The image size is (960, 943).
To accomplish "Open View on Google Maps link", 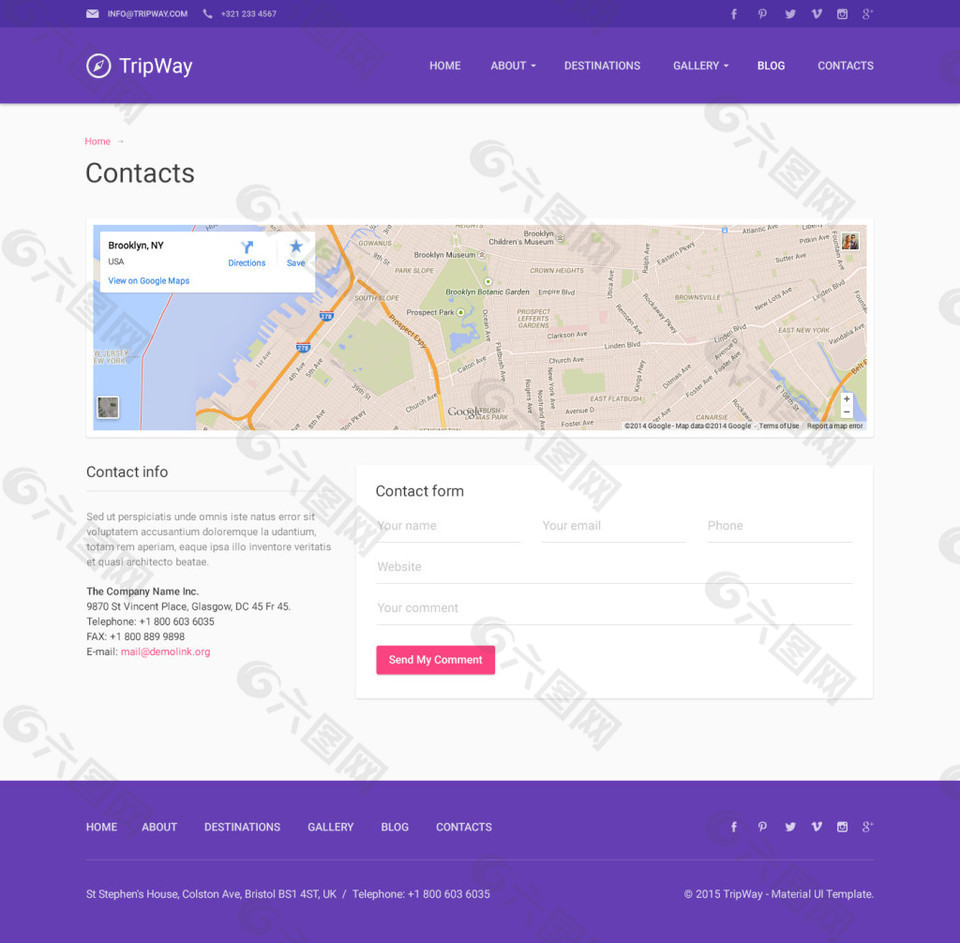I will (149, 281).
